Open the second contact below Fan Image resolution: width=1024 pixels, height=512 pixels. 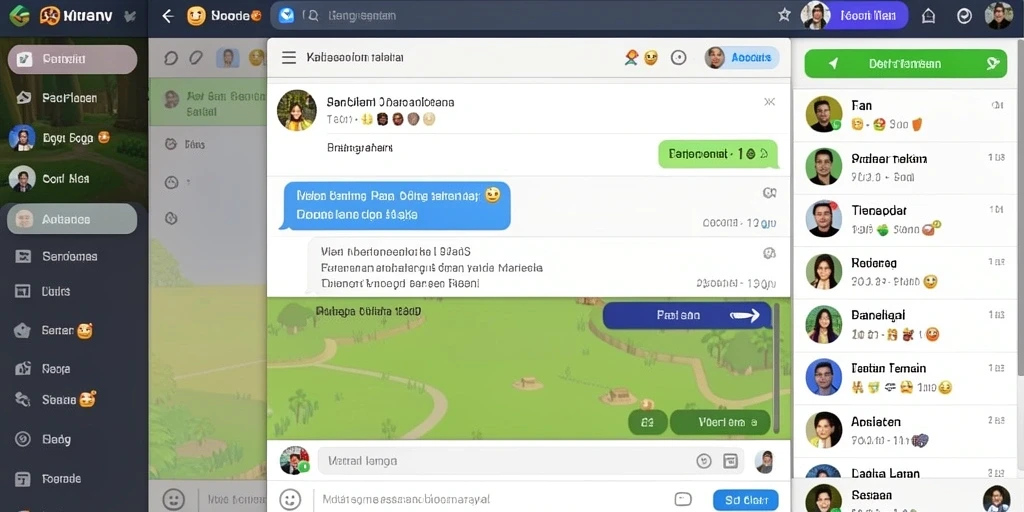(x=907, y=167)
